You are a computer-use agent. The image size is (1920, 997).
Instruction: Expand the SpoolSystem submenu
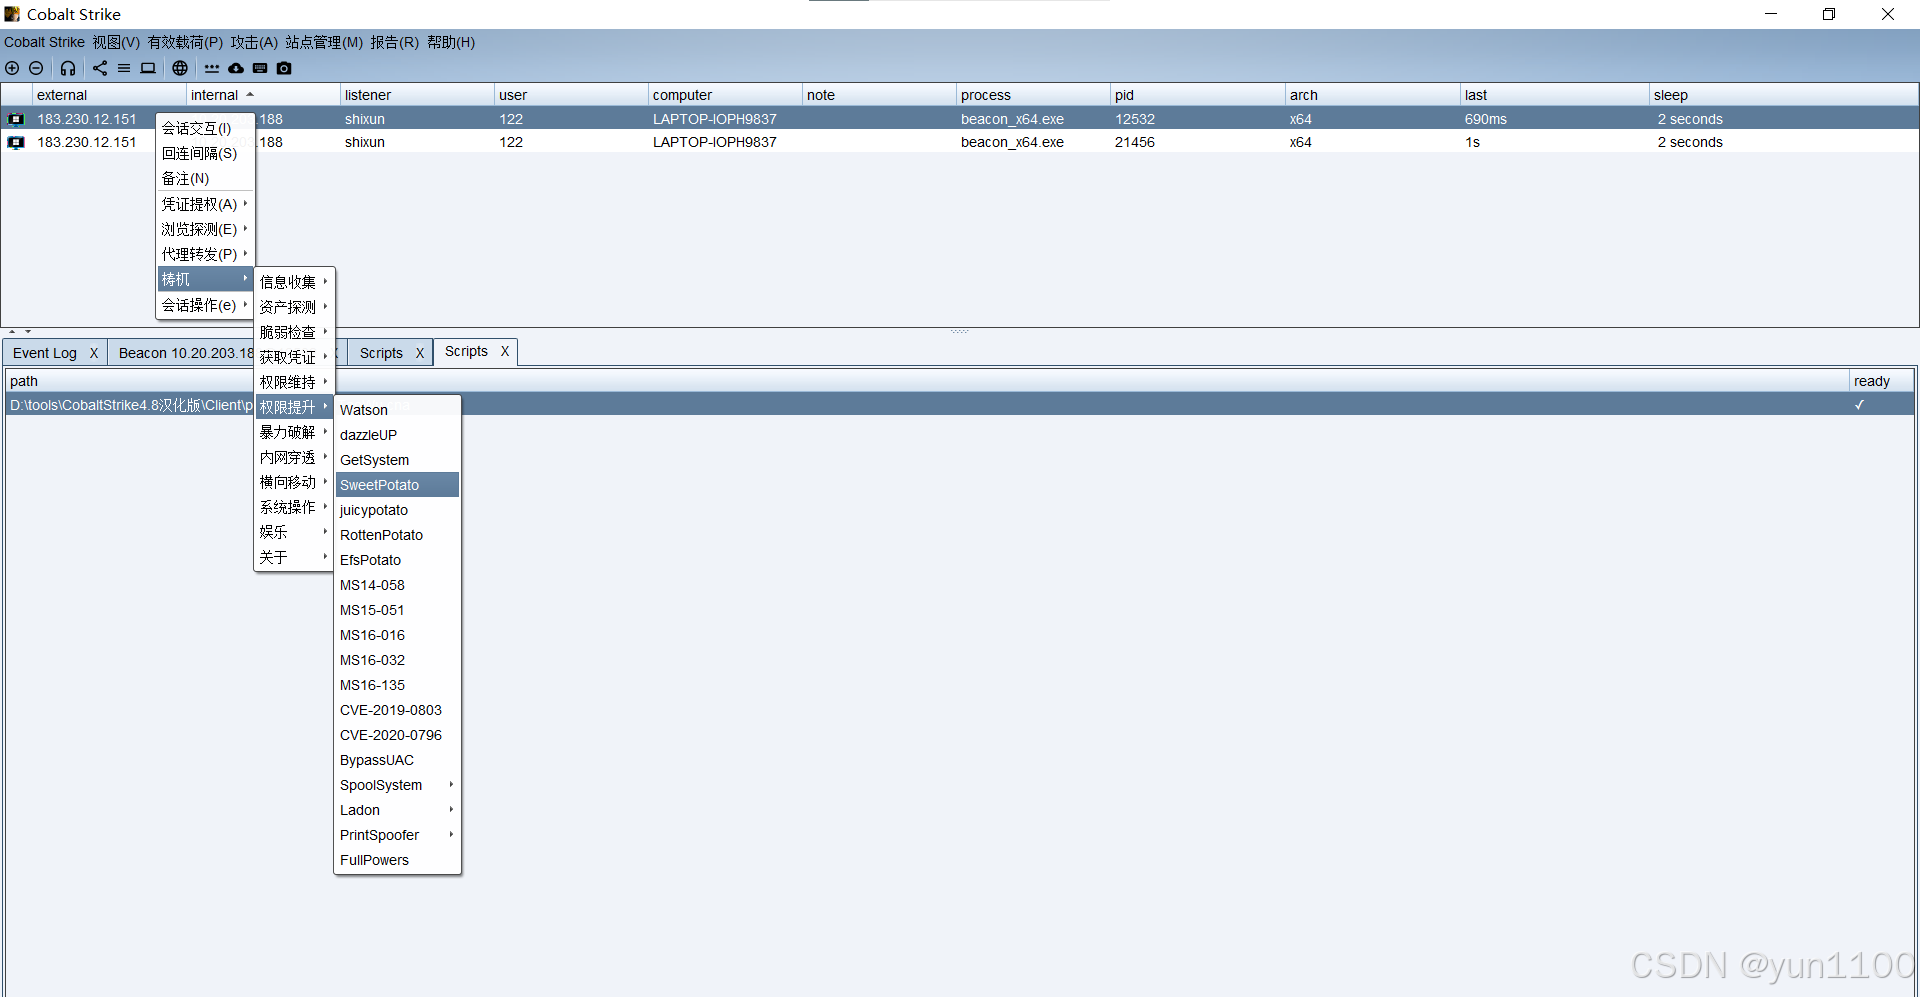pos(397,785)
